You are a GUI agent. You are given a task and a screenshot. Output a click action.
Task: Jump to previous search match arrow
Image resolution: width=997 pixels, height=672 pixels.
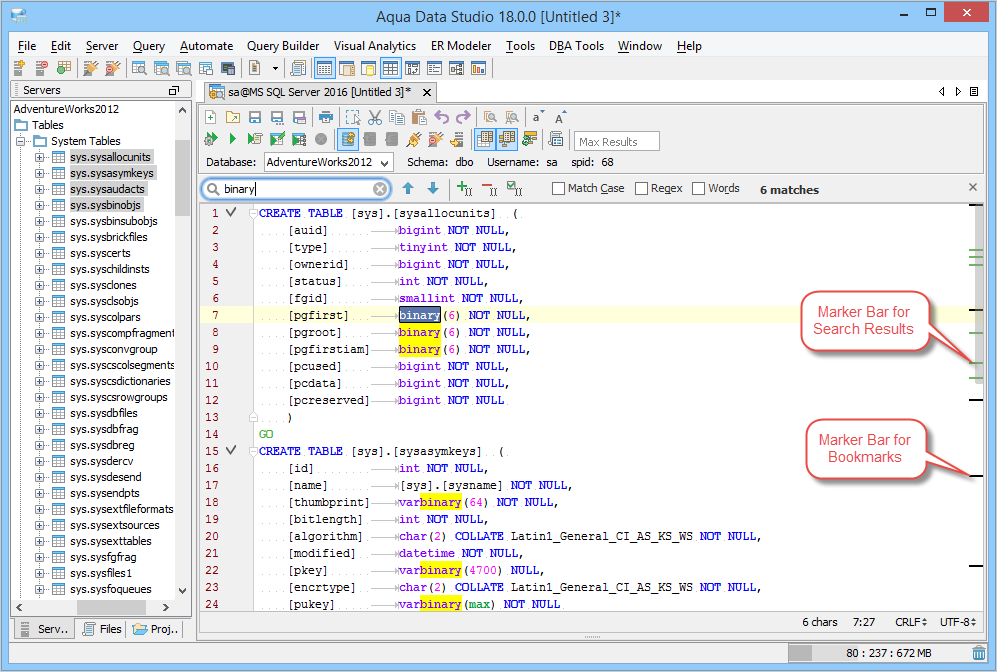(x=408, y=188)
